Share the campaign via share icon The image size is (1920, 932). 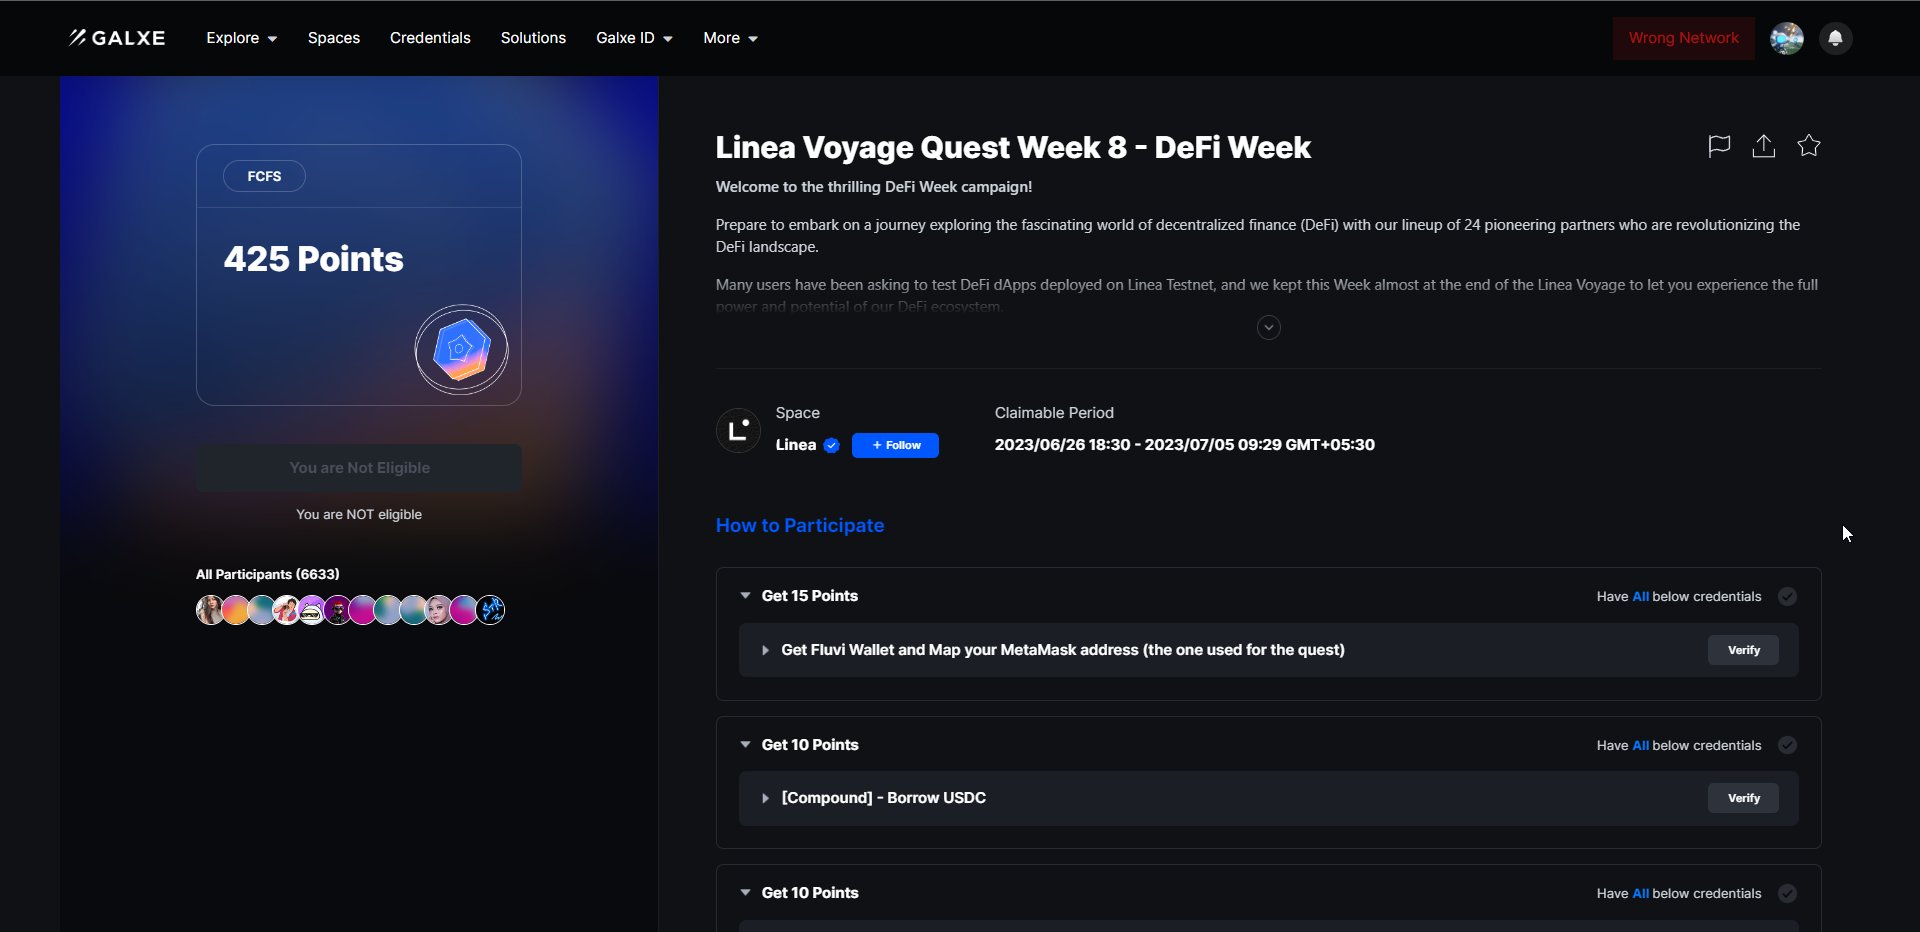1764,146
